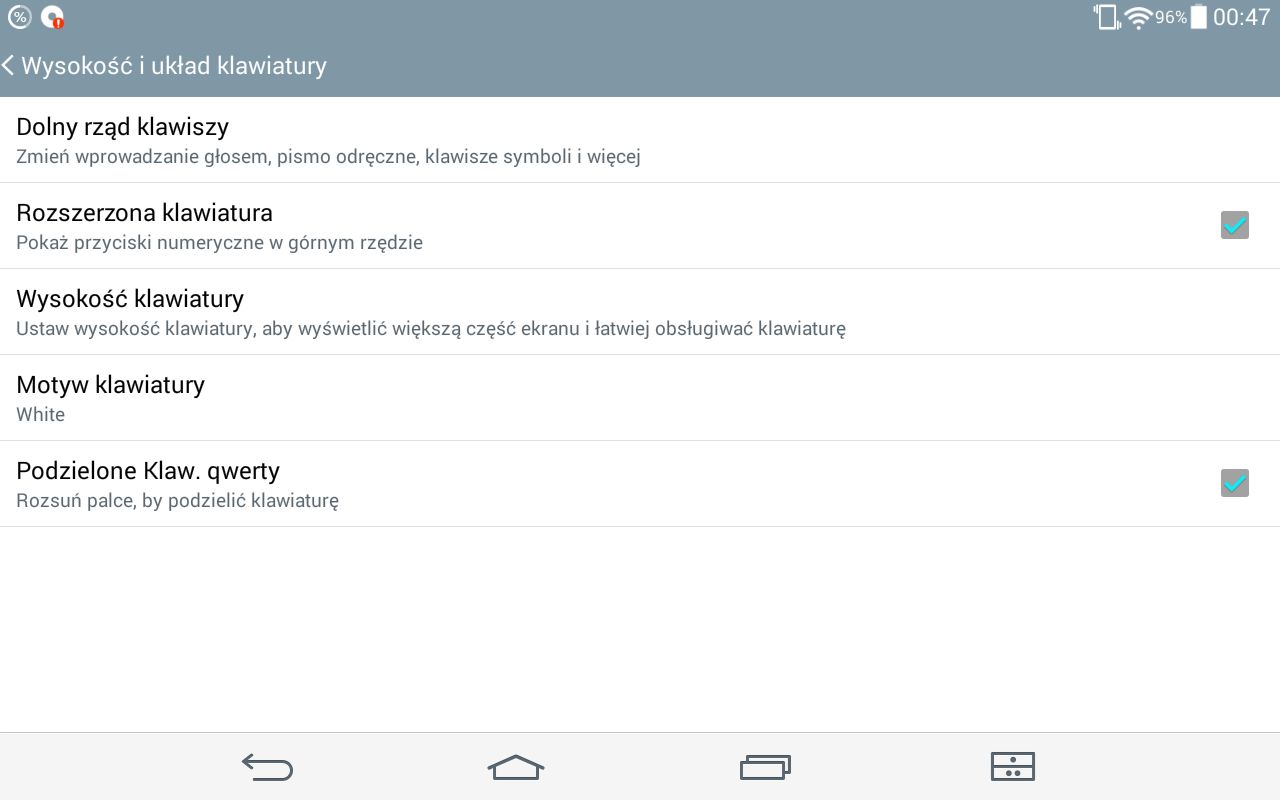Tap the battery icon in status bar
The width and height of the screenshot is (1280, 800).
(1199, 17)
